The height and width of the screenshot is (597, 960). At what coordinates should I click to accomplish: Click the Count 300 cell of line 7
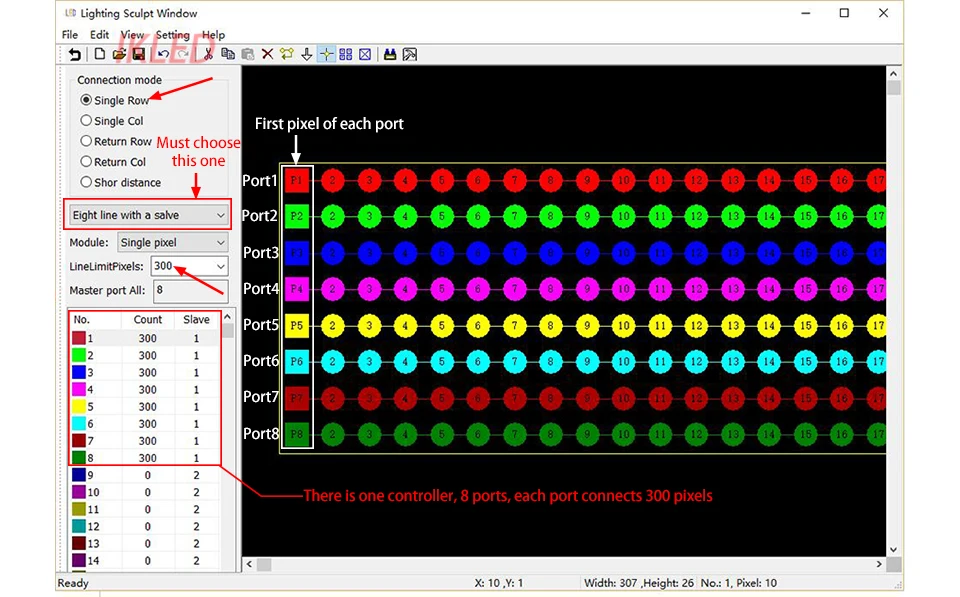pyautogui.click(x=148, y=441)
